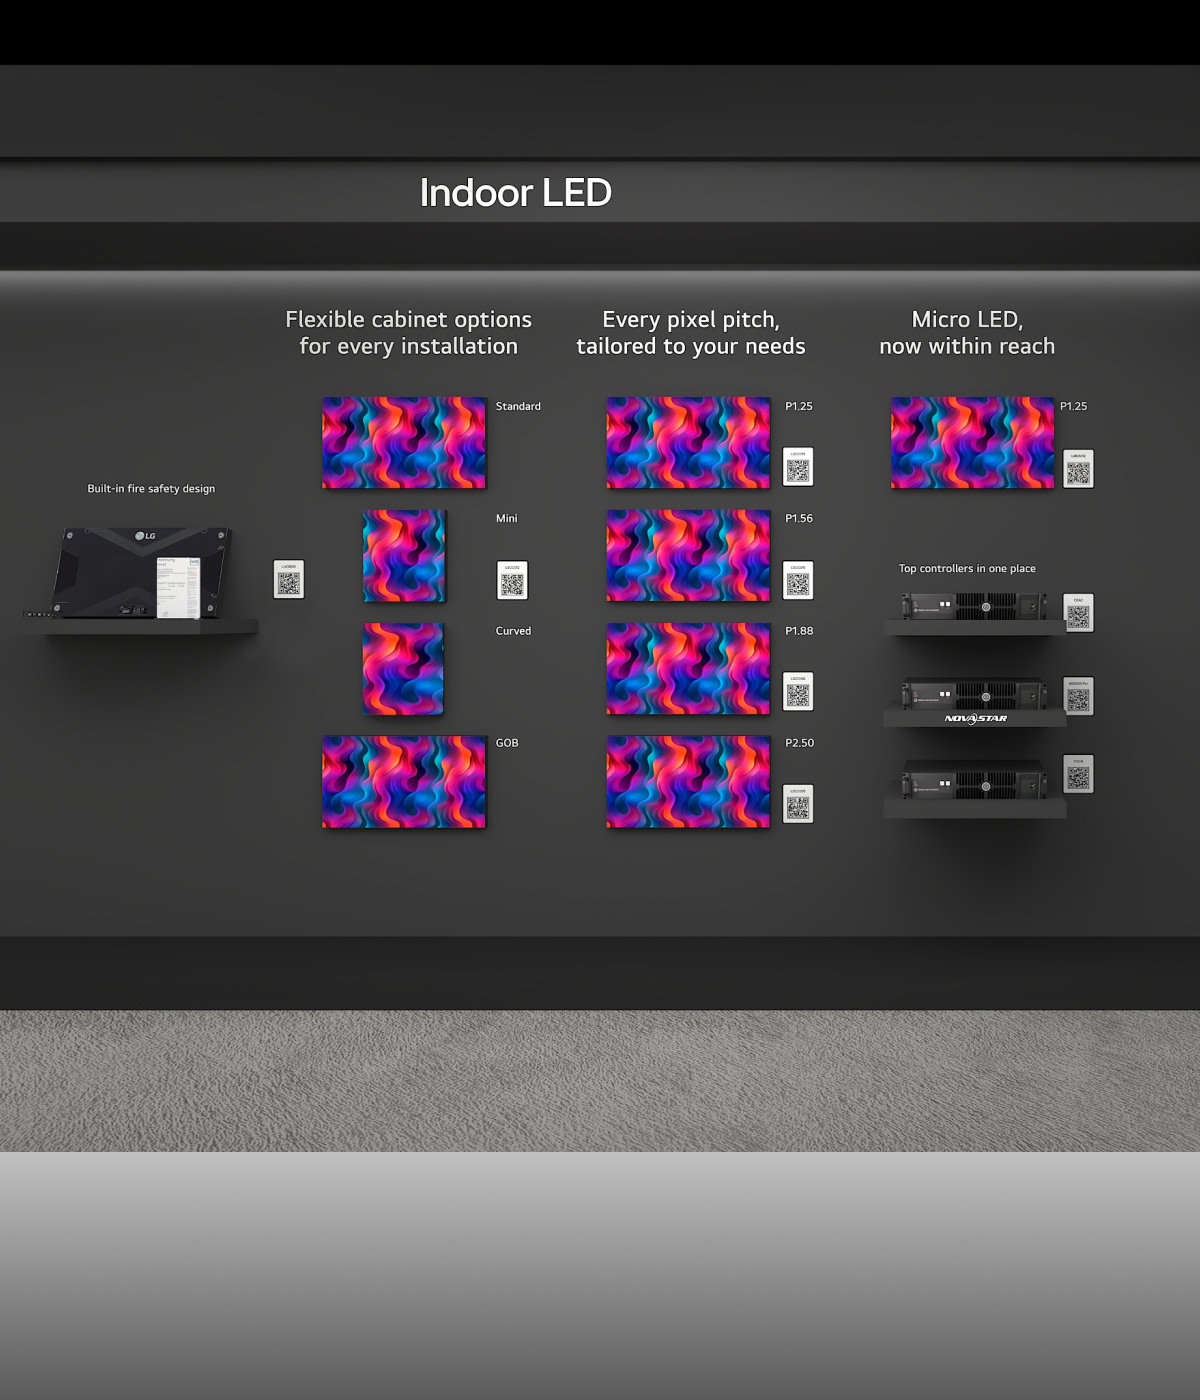Click the Indoor LED heading
1200x1400 pixels.
pos(515,193)
